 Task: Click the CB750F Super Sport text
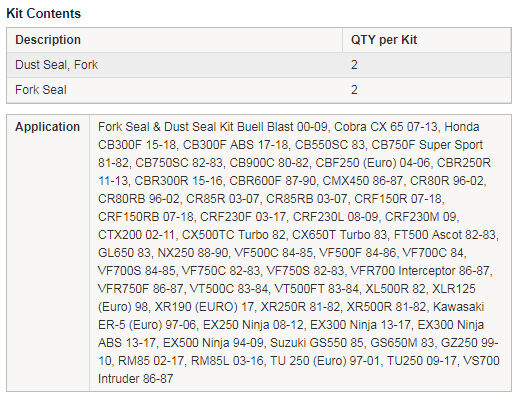[427, 145]
